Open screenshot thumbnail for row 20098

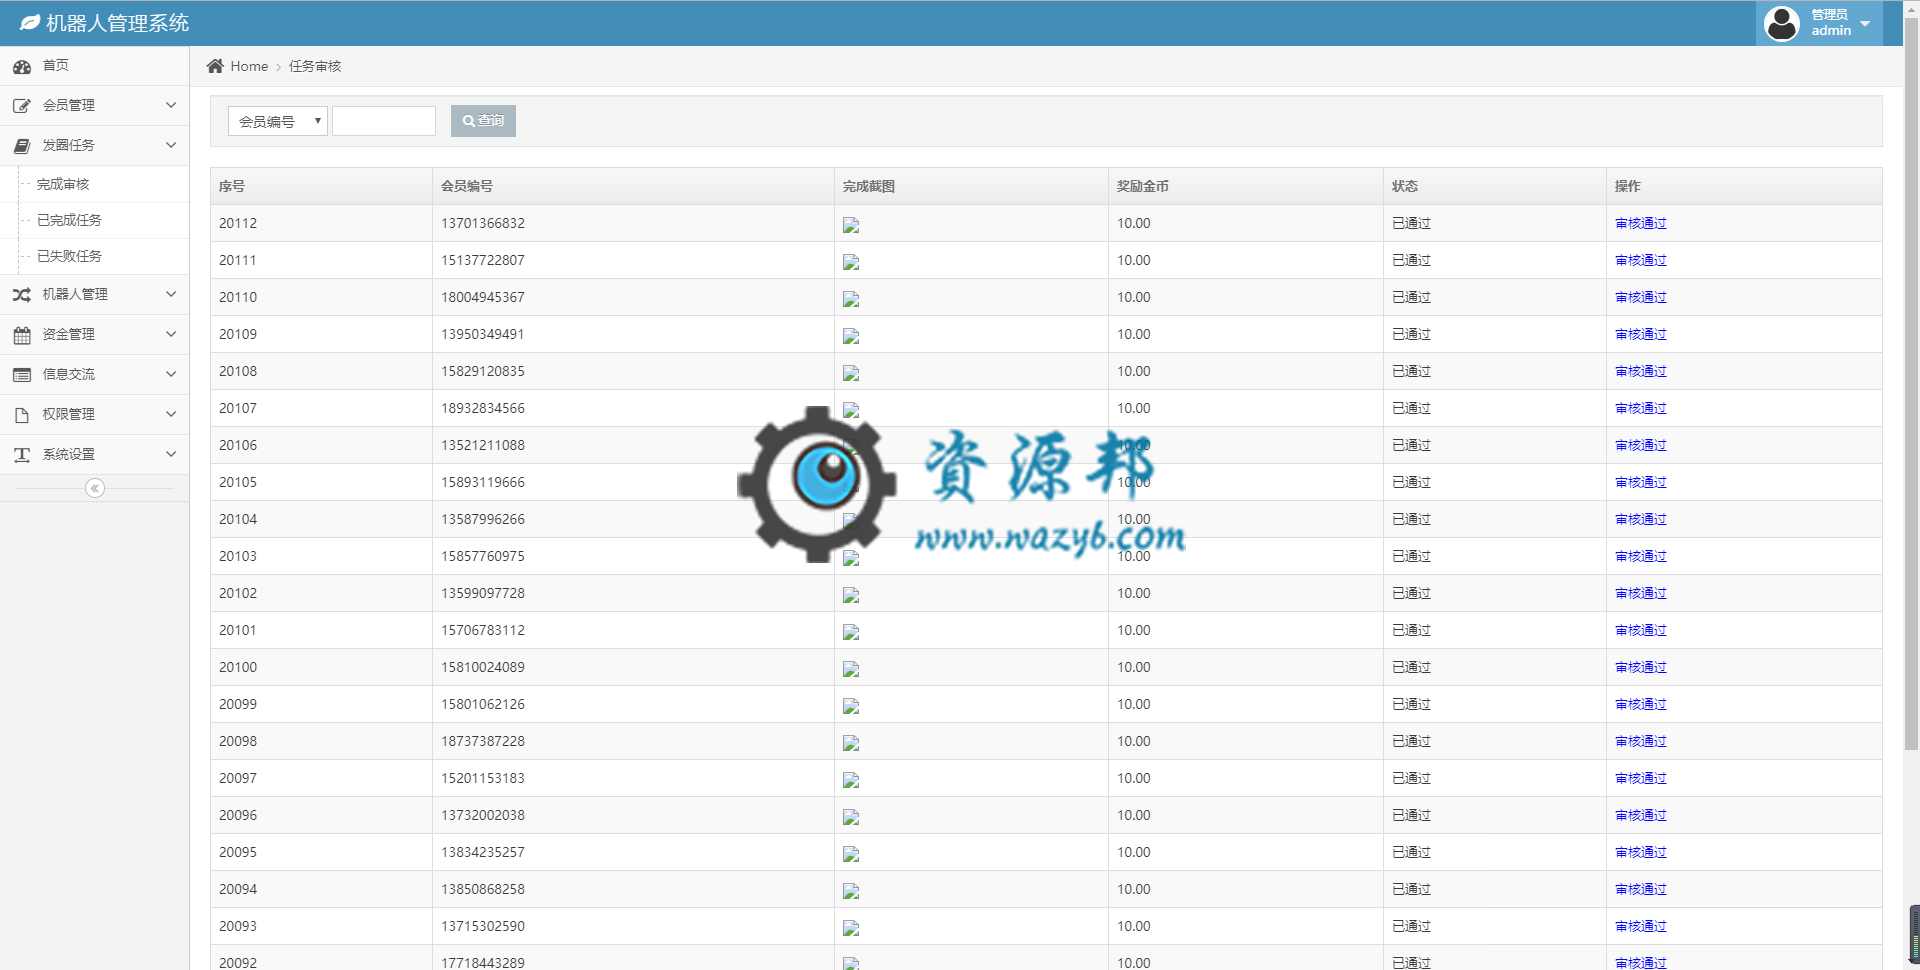pos(851,743)
